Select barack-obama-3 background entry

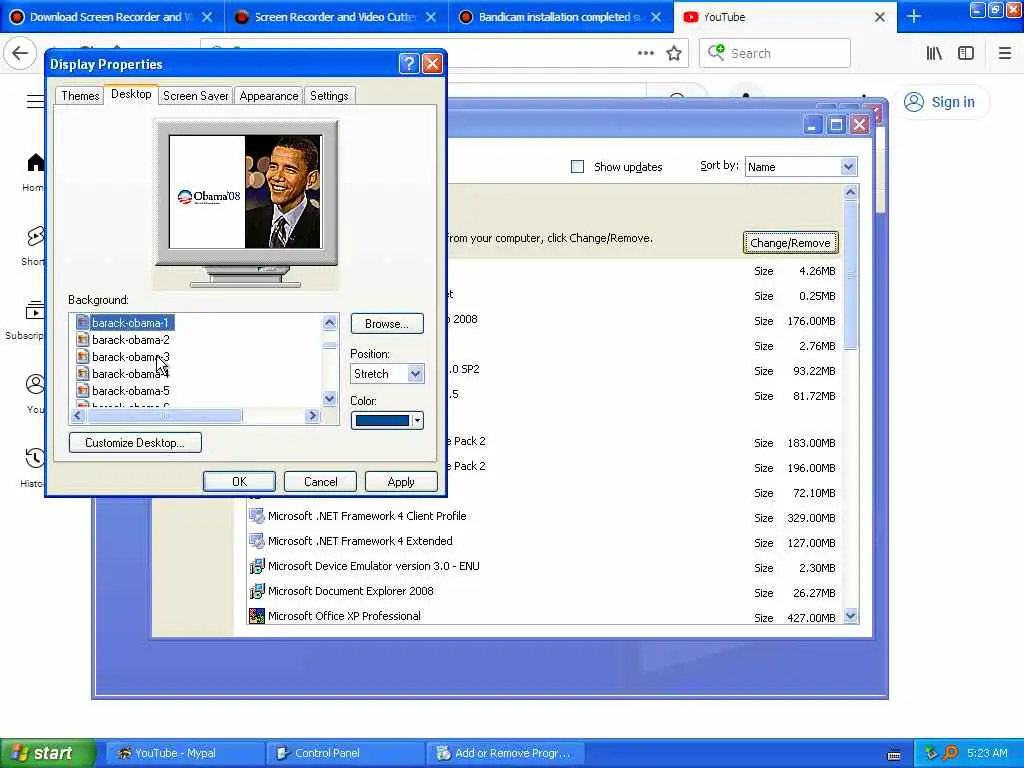(131, 357)
